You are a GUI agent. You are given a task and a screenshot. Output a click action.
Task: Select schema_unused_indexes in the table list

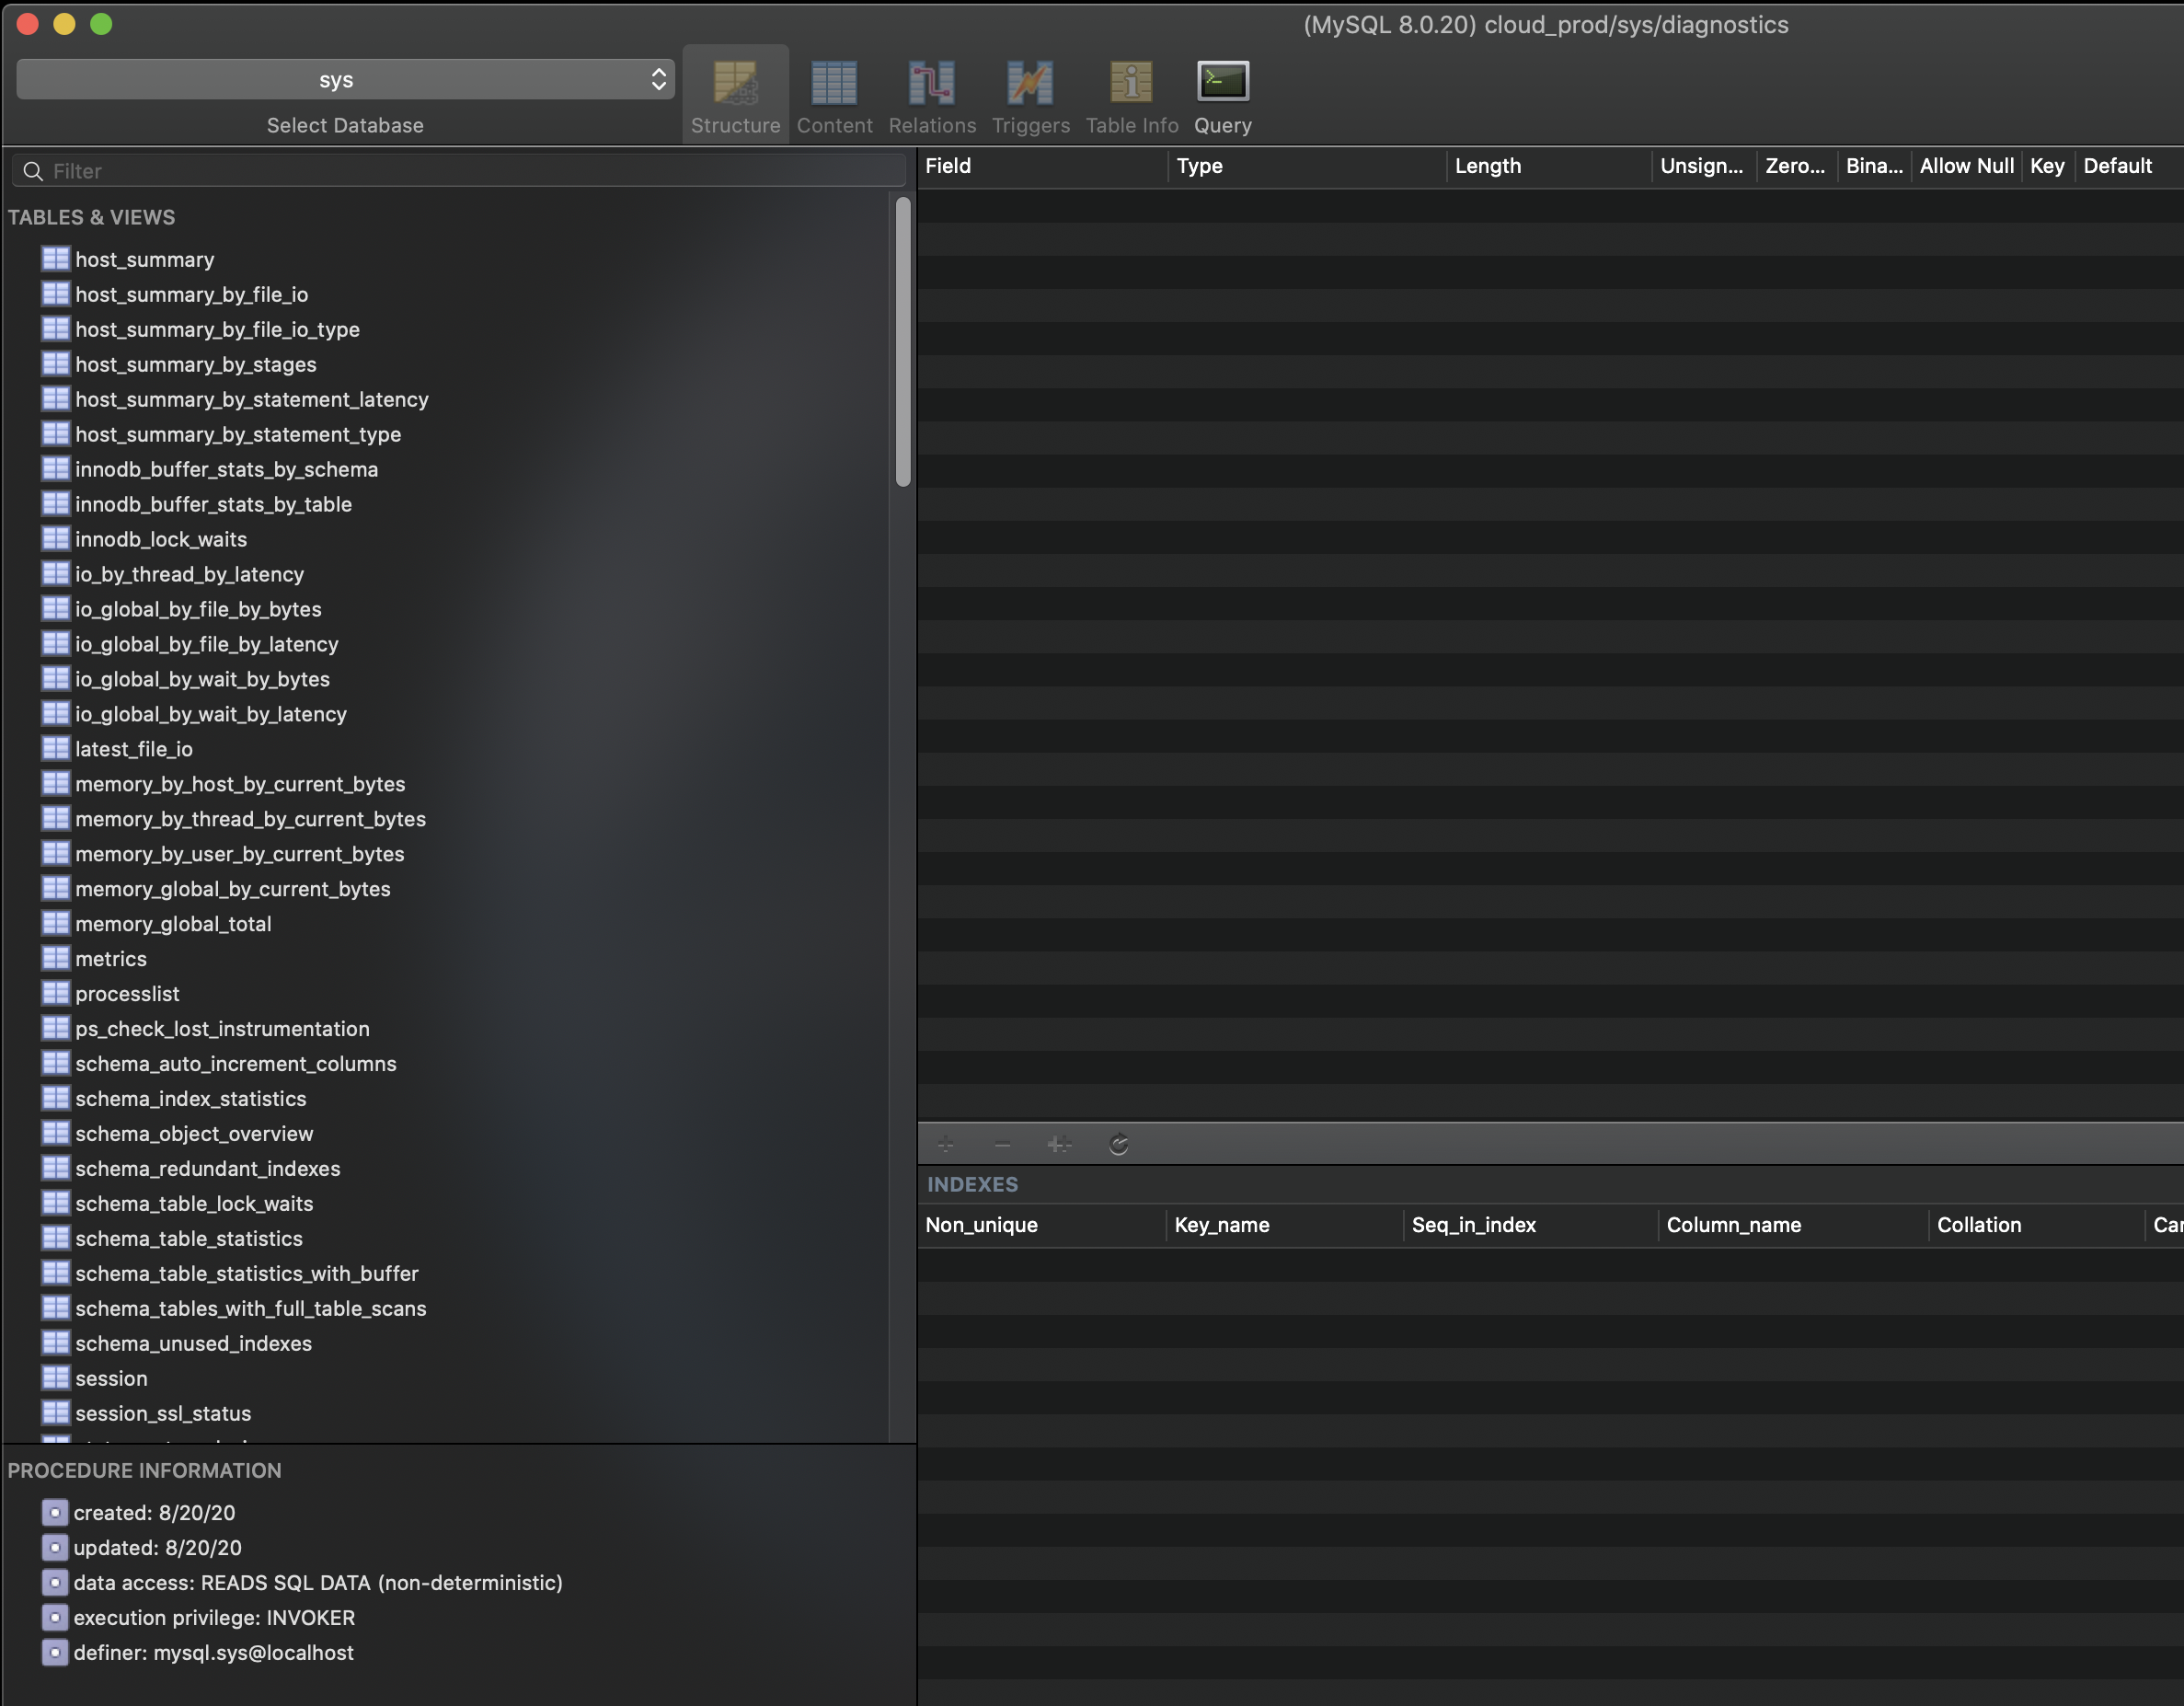[193, 1343]
